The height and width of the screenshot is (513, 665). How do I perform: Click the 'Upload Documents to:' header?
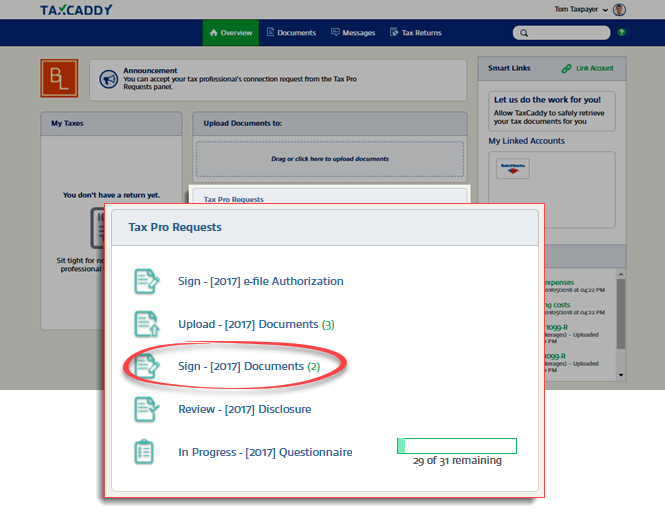243,123
